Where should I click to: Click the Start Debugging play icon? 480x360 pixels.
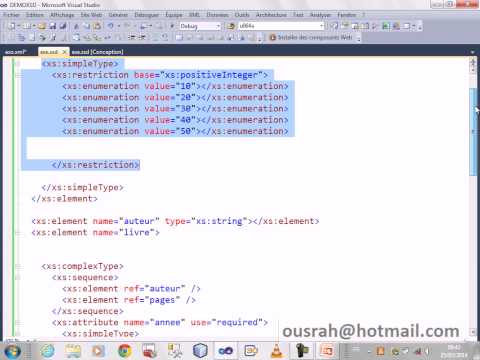172,26
